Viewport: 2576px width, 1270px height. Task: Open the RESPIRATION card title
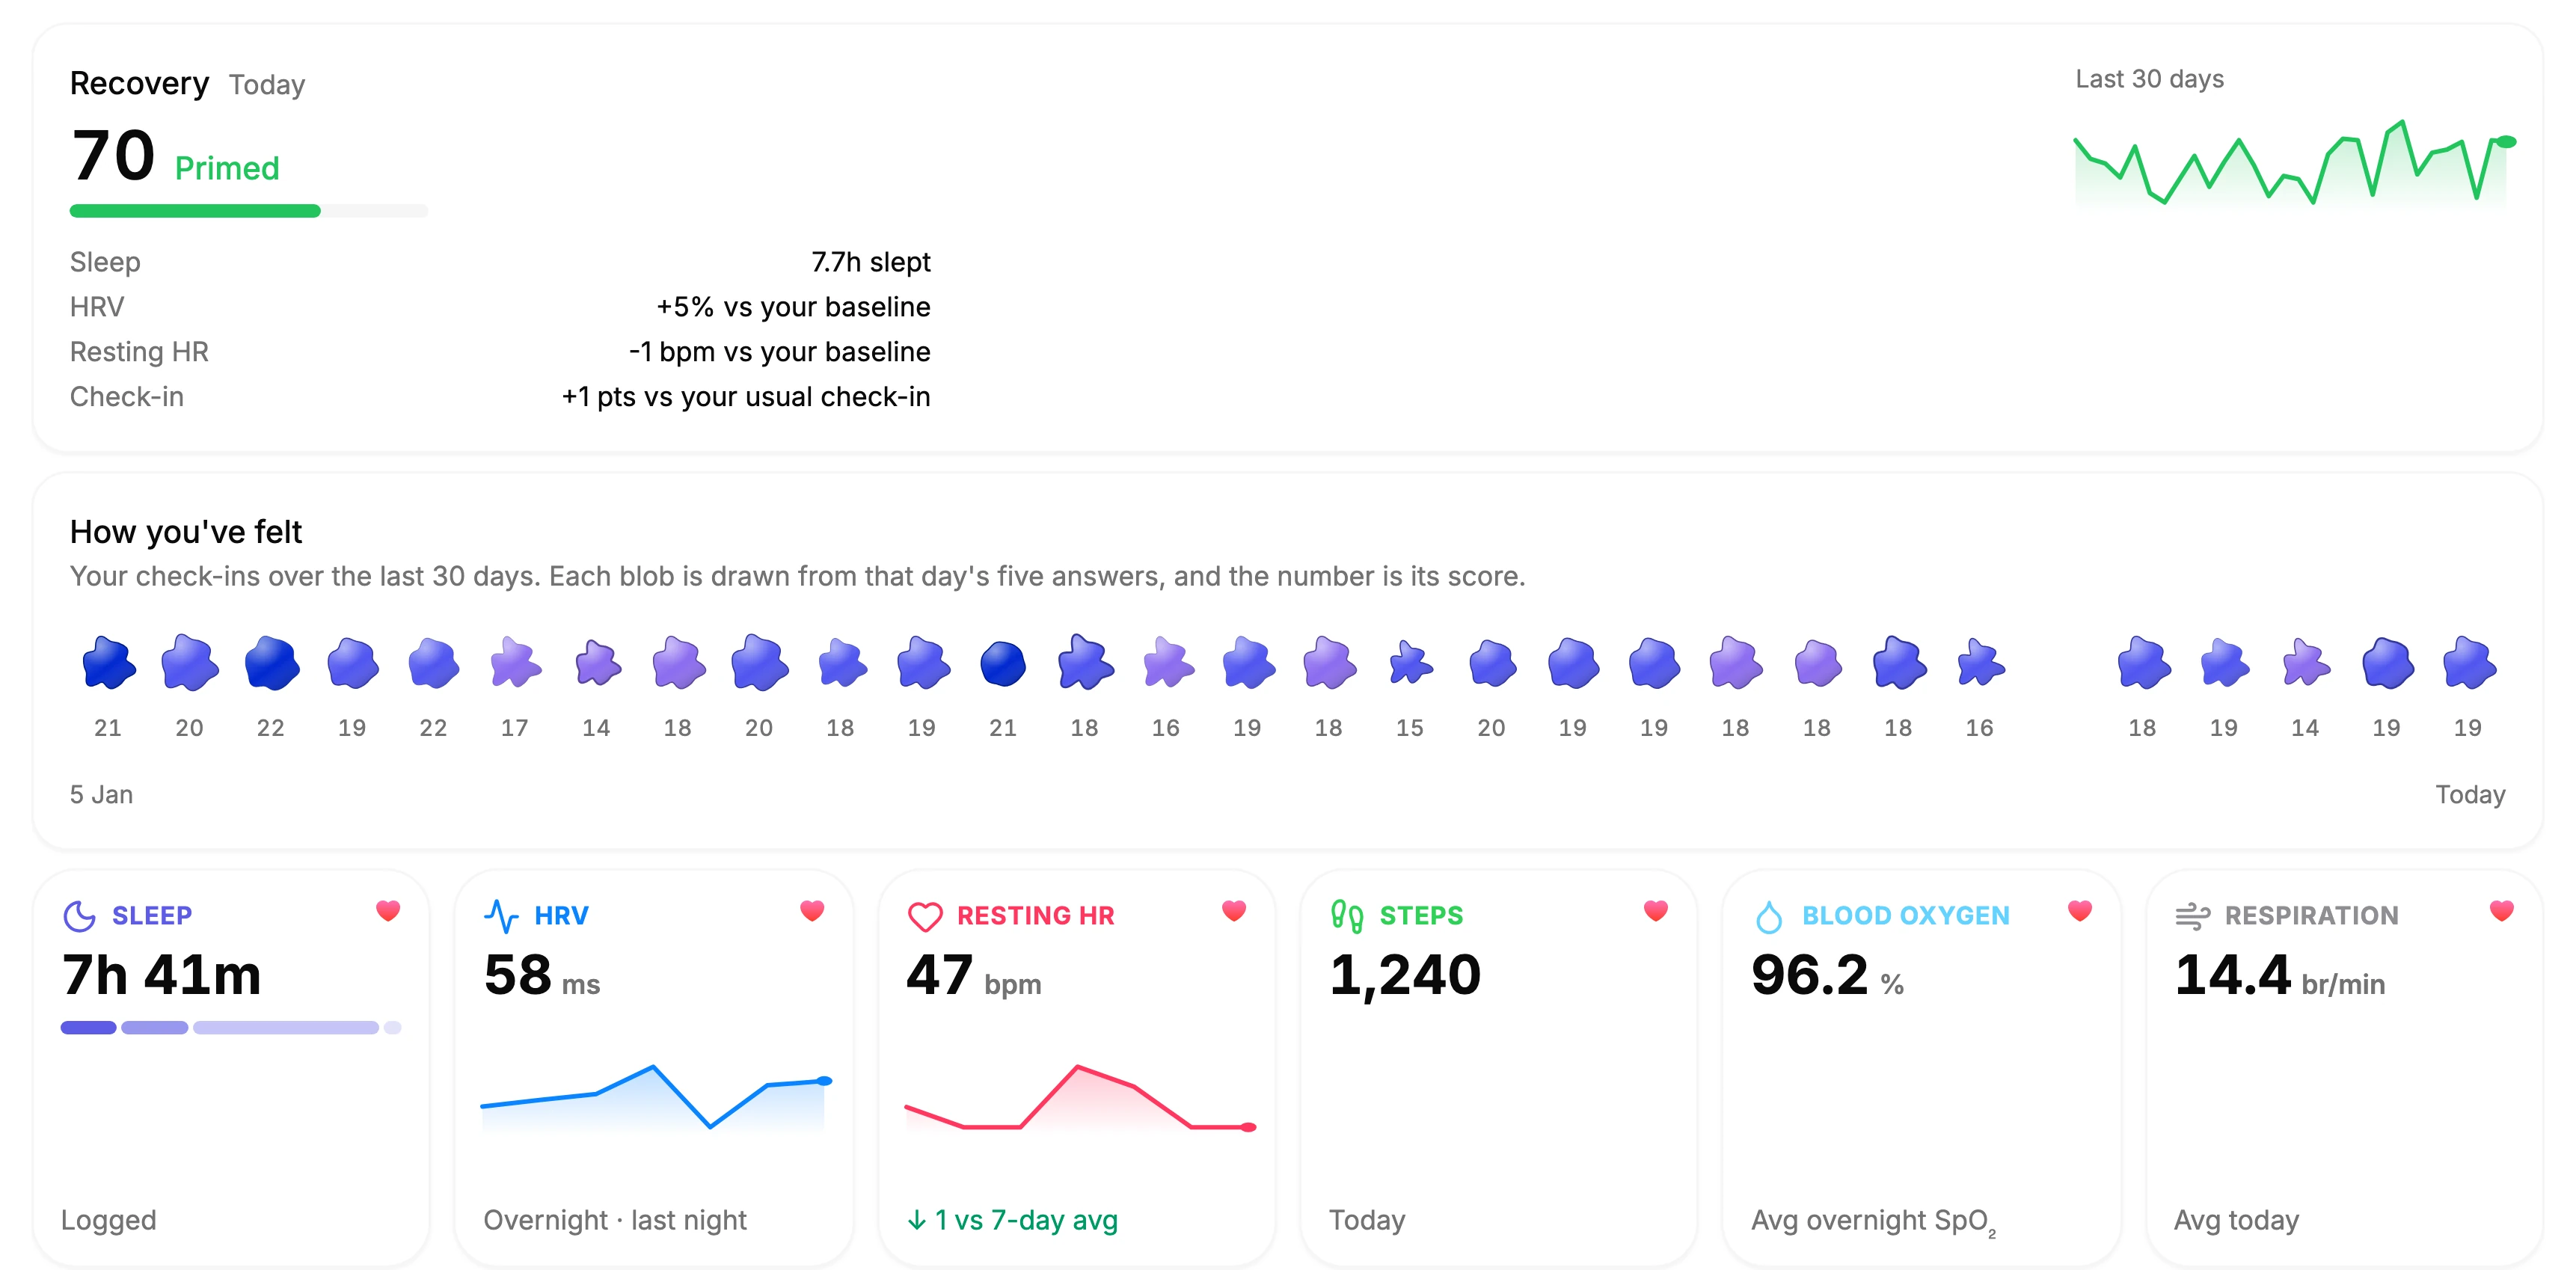[2311, 916]
